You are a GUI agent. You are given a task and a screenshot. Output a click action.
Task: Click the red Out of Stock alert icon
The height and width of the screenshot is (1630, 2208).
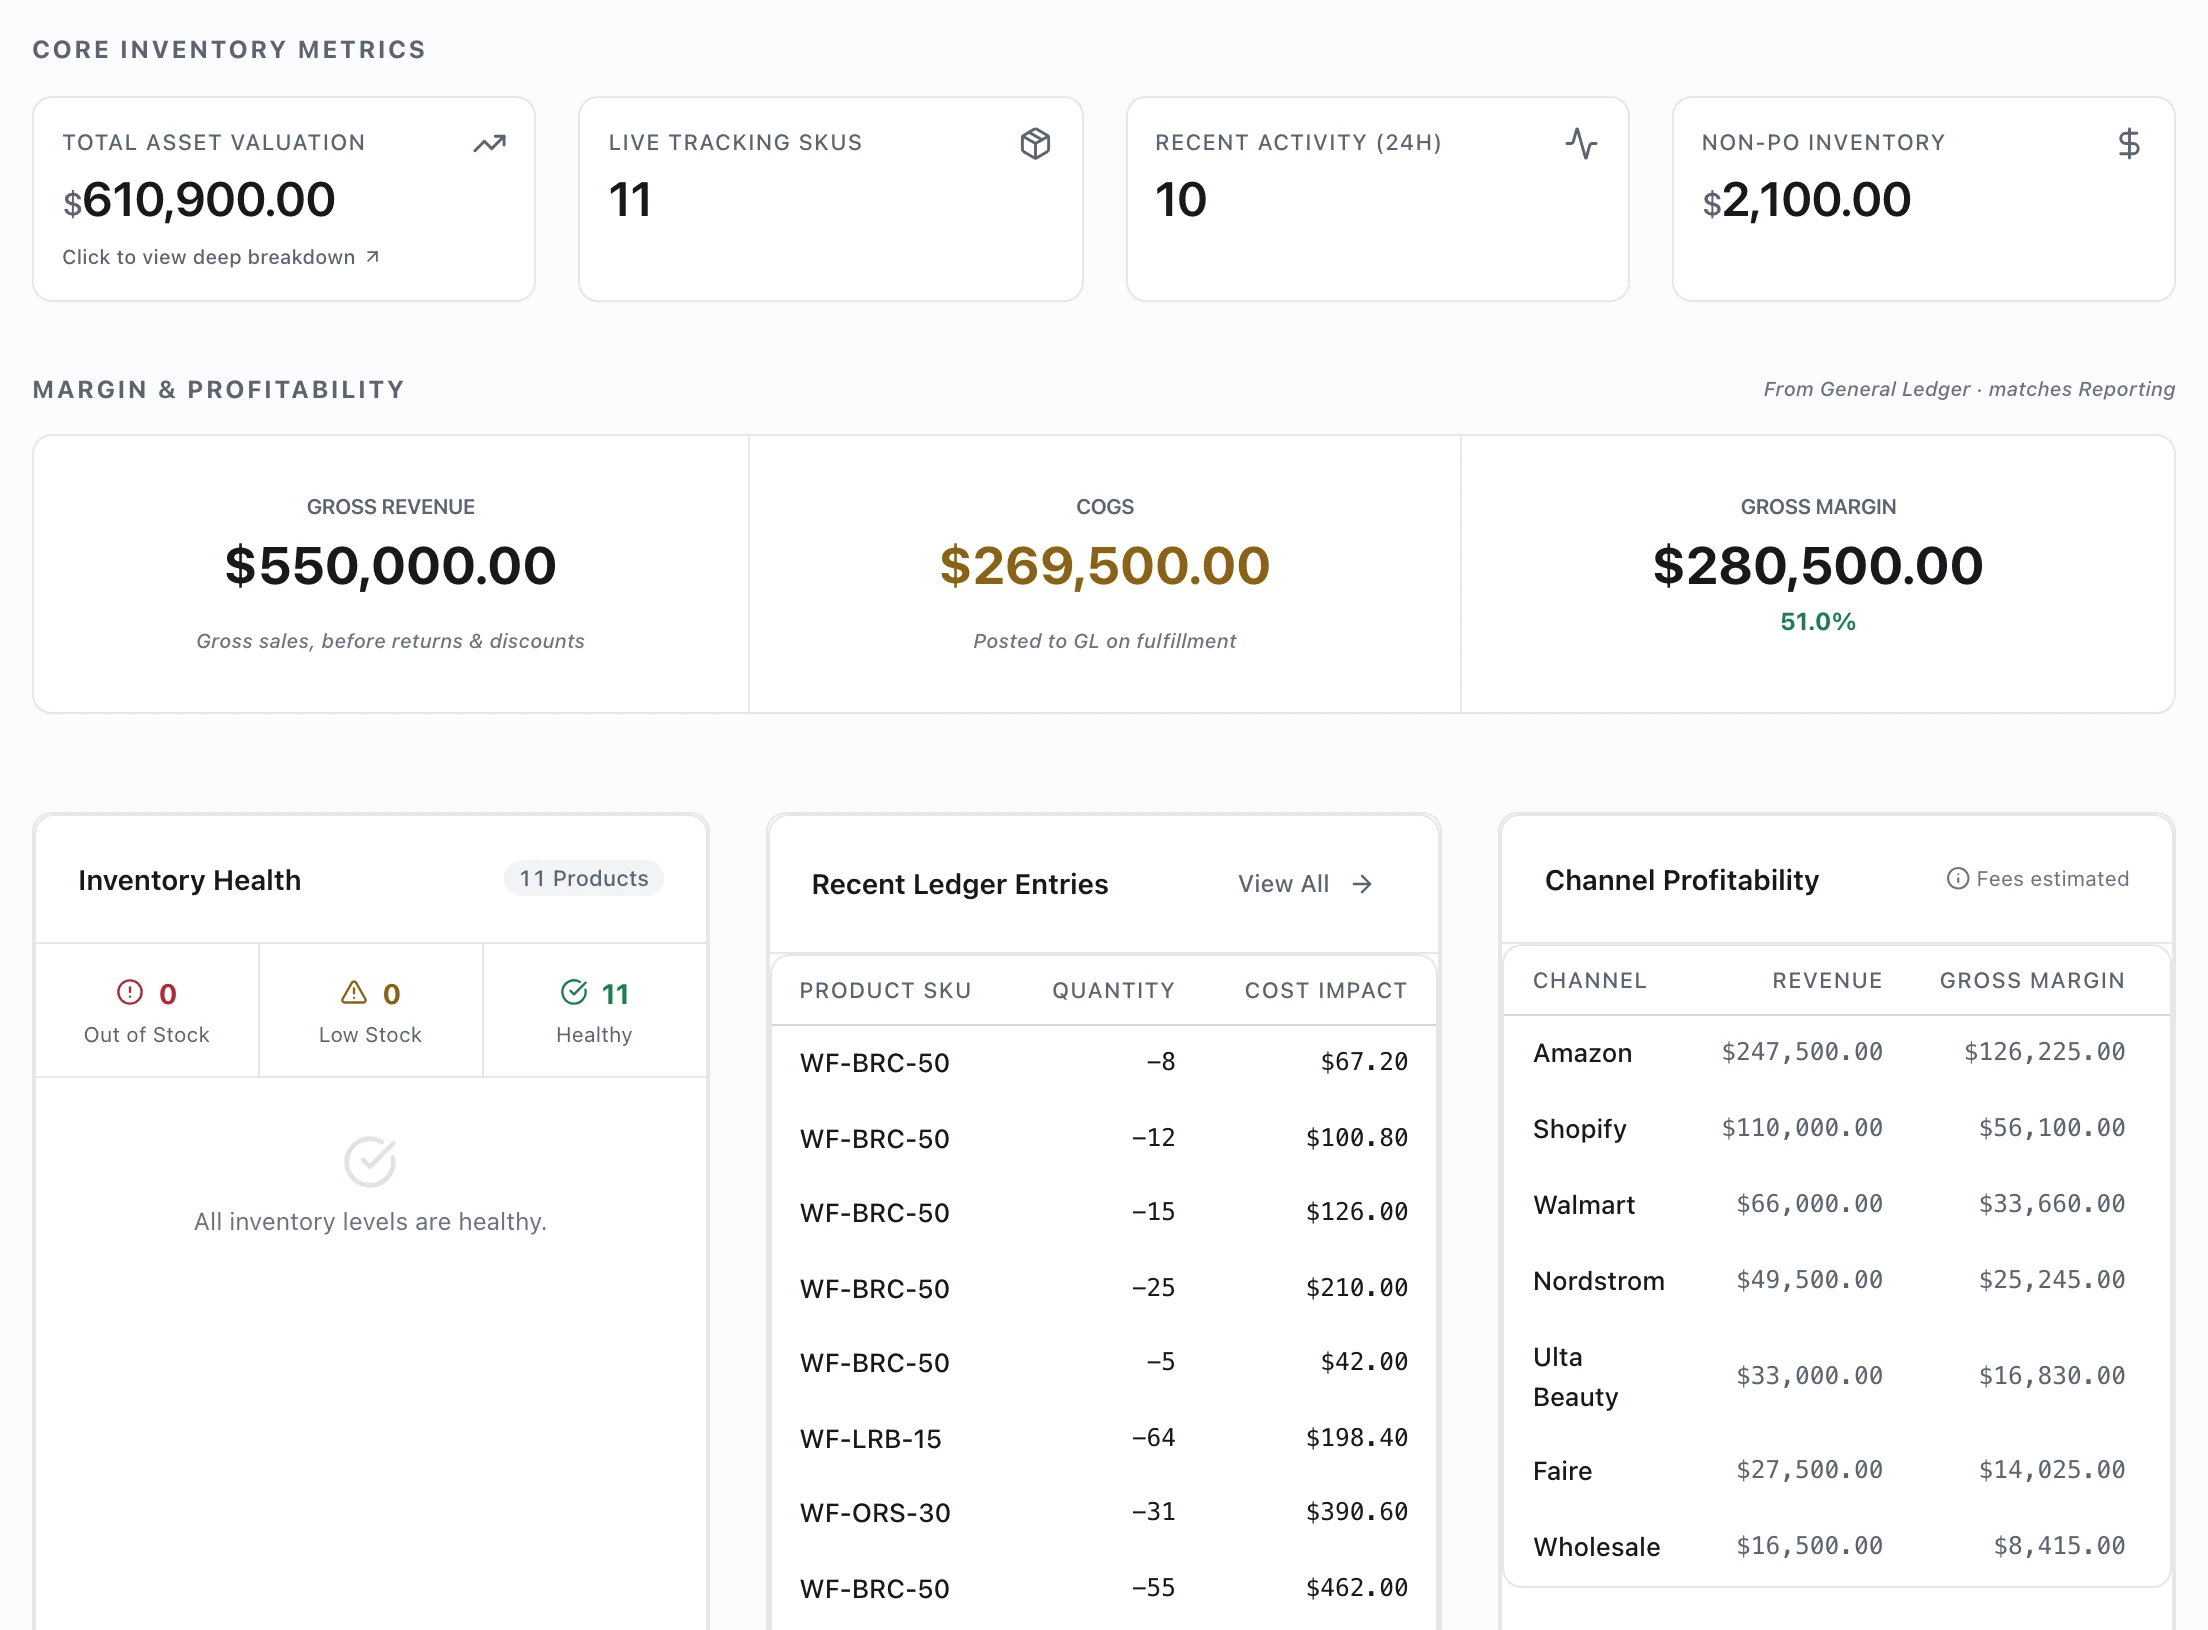(x=130, y=992)
